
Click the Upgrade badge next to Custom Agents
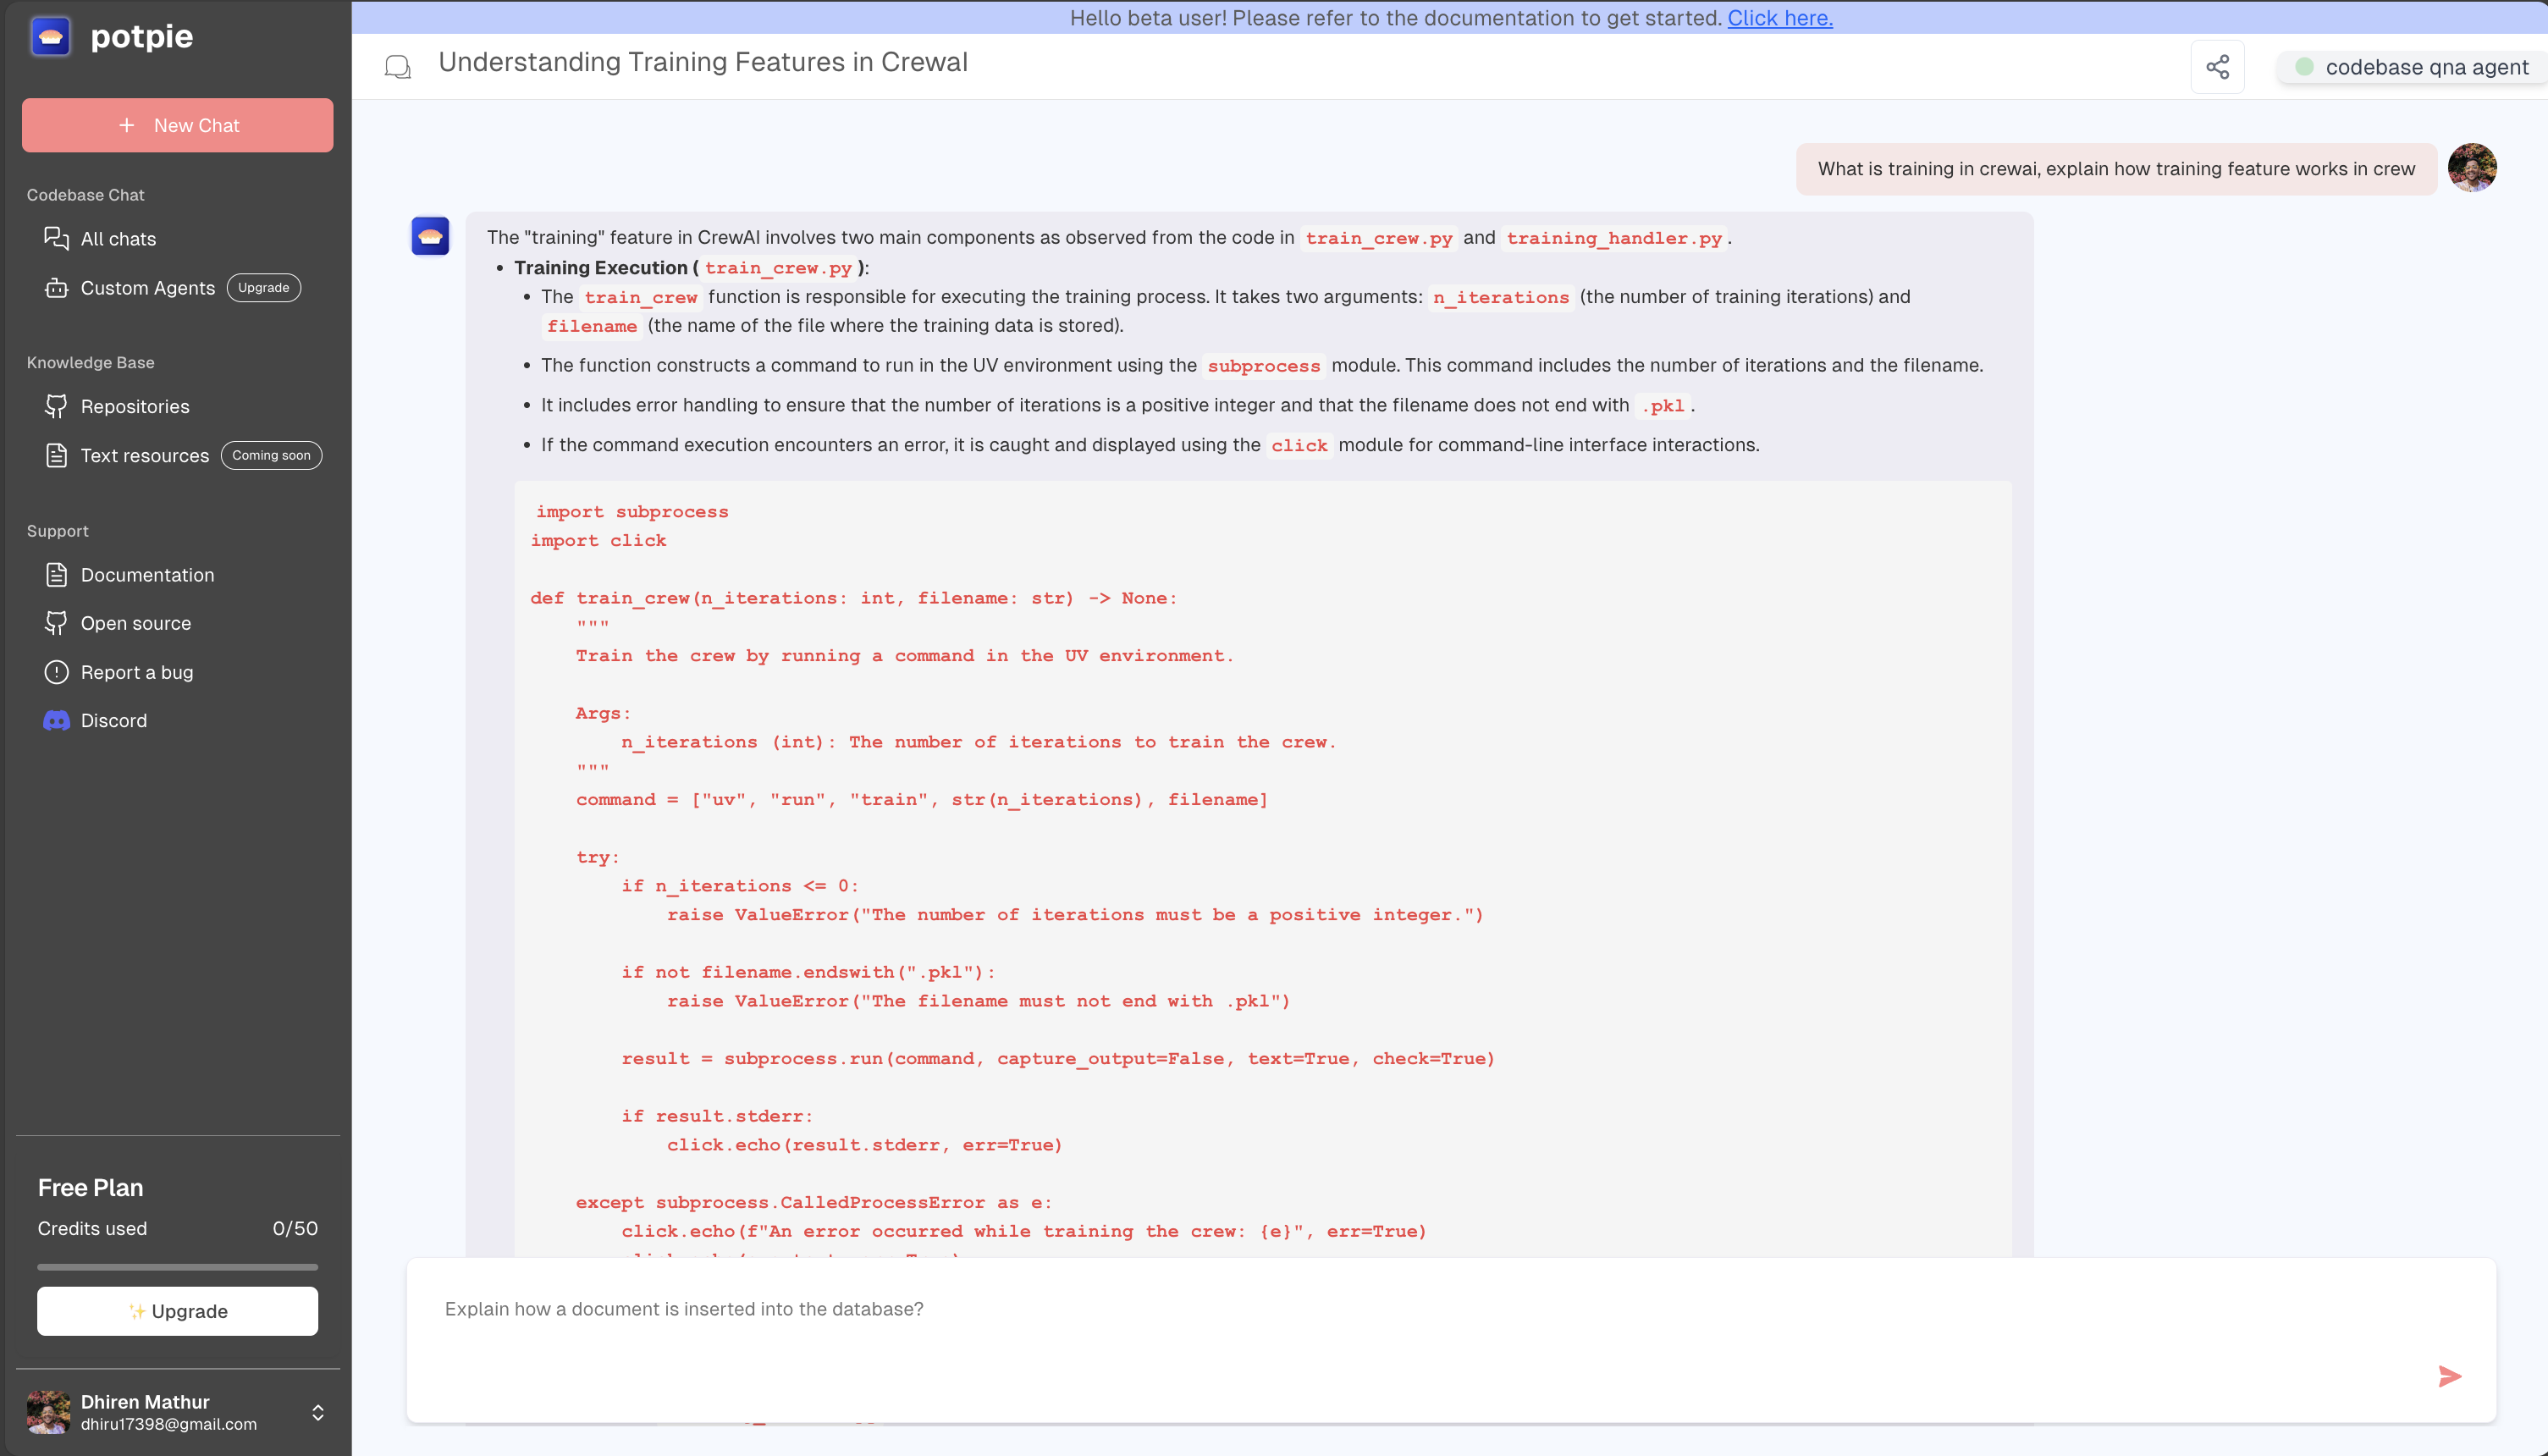coord(263,288)
